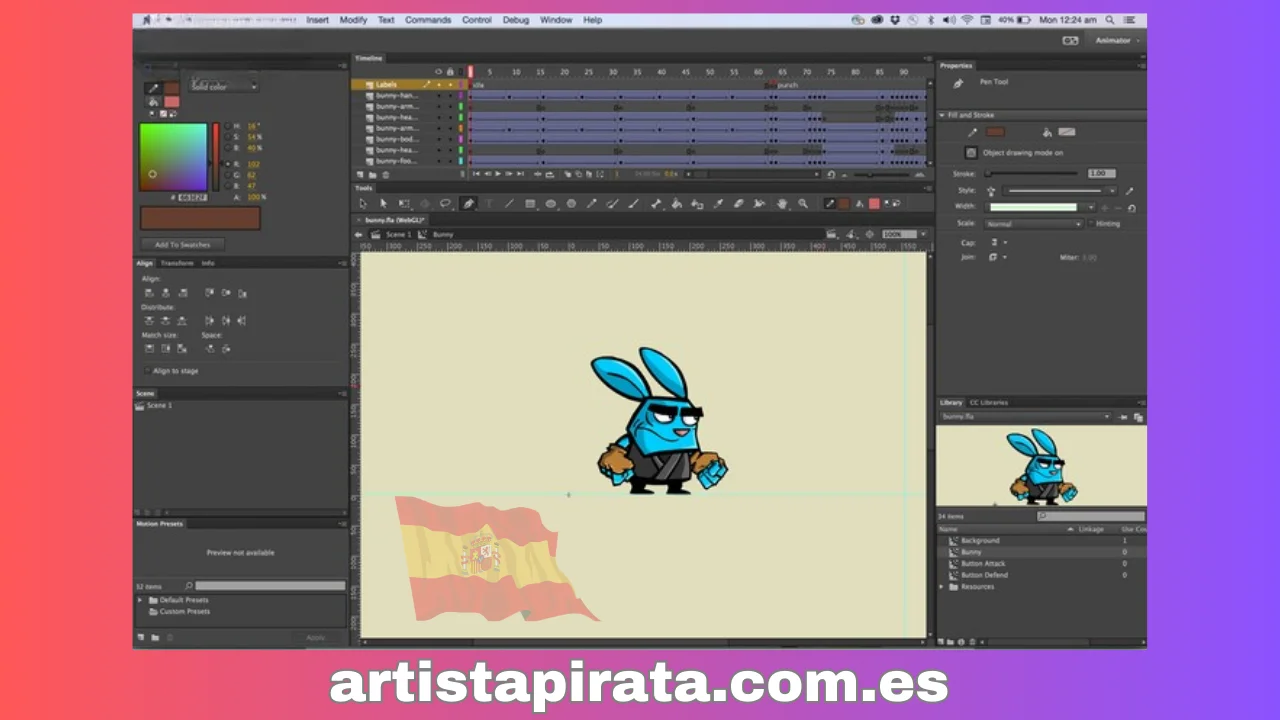The height and width of the screenshot is (720, 1280).
Task: Click align left edge icon
Action: pyautogui.click(x=149, y=293)
